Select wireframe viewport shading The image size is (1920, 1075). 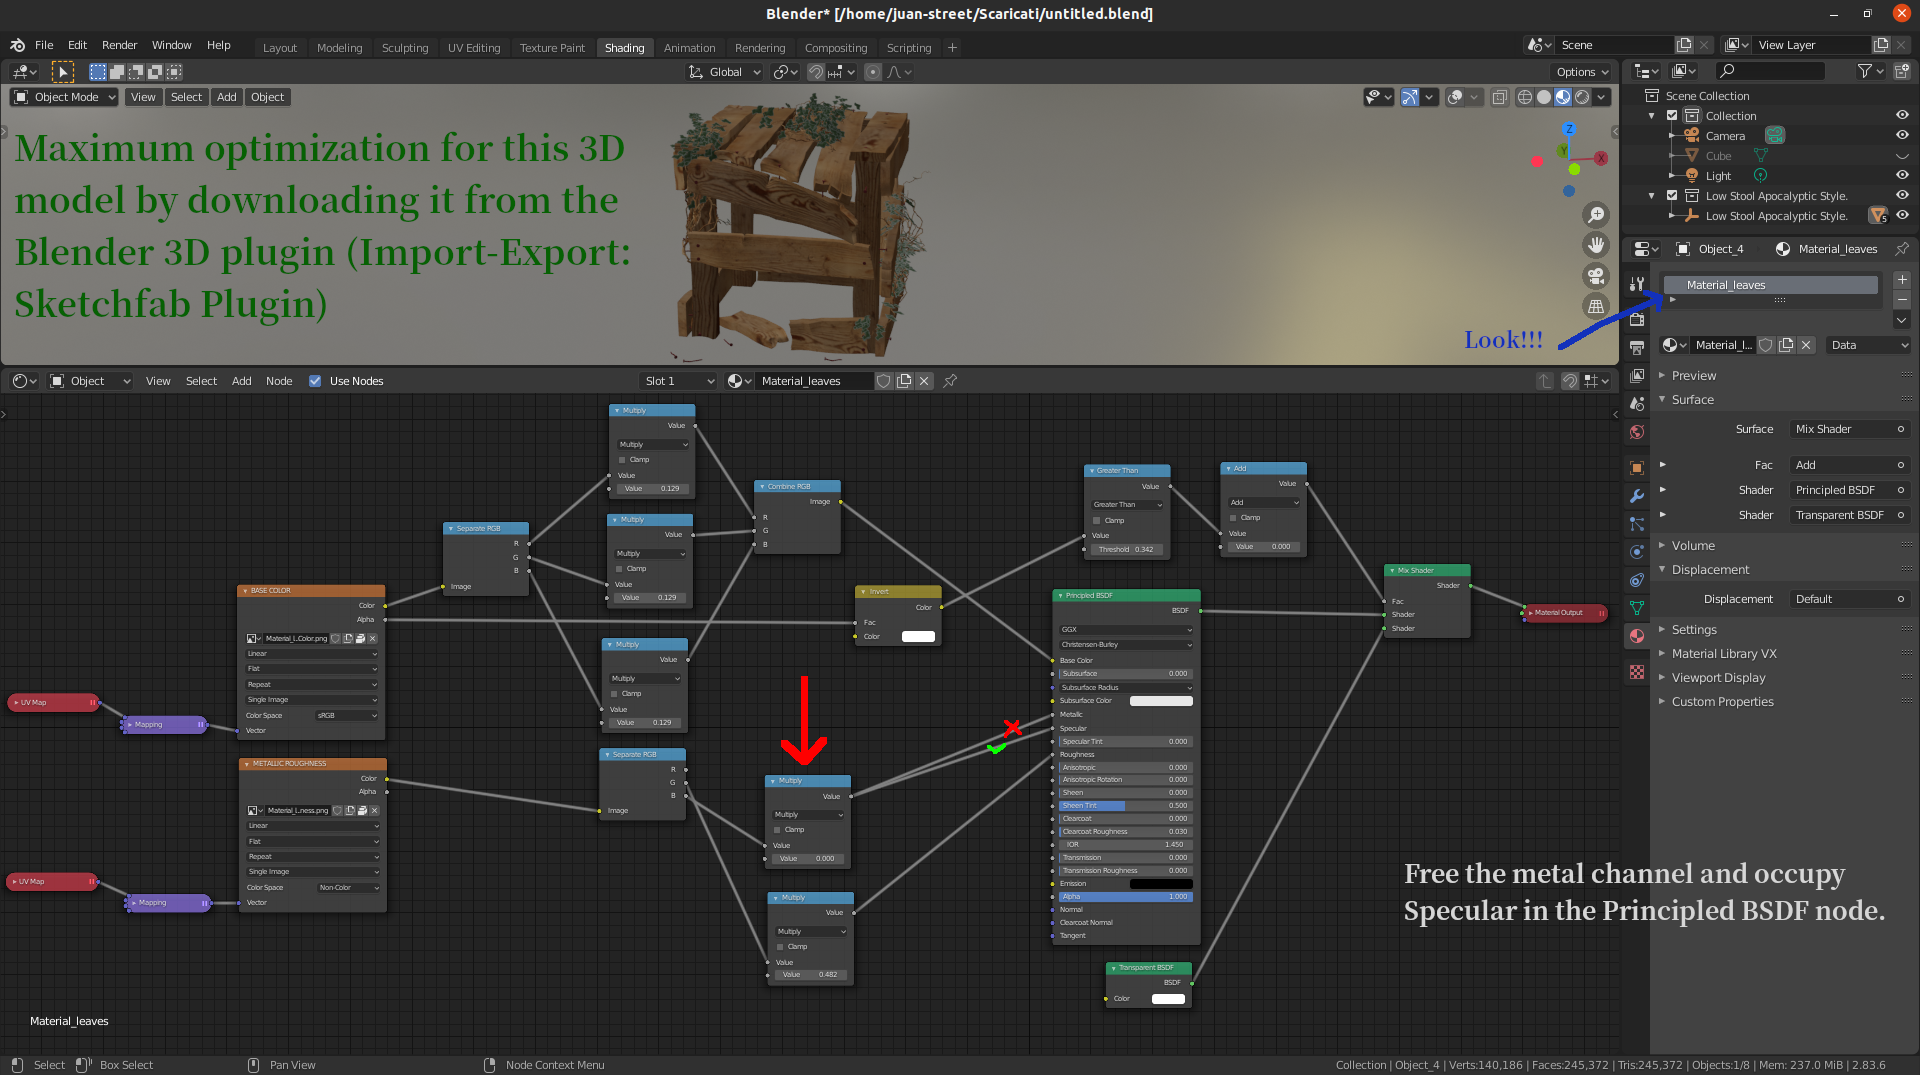click(x=1525, y=97)
